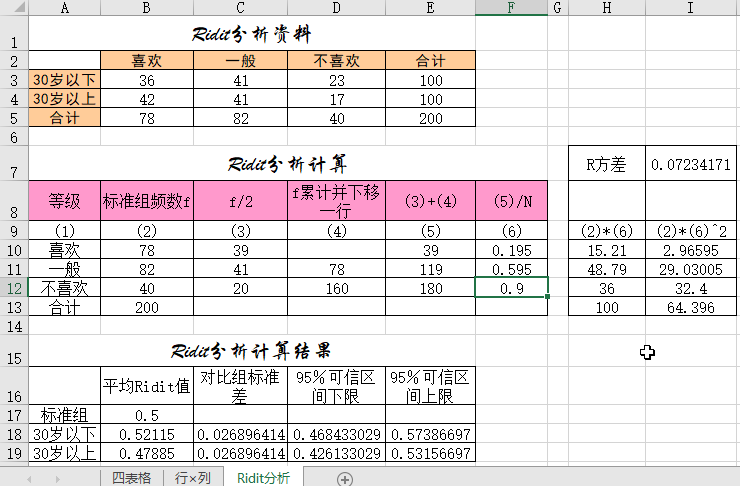The image size is (740, 486).
Task: Open the 行×列 sheet tab
Action: 193,478
